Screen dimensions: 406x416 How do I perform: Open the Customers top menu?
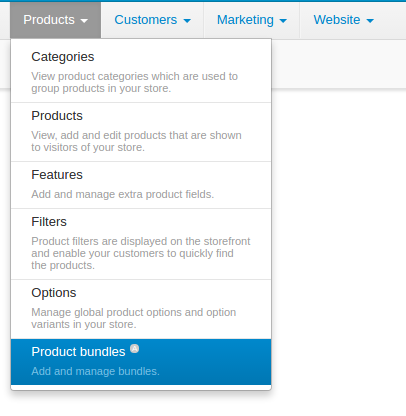(x=152, y=20)
